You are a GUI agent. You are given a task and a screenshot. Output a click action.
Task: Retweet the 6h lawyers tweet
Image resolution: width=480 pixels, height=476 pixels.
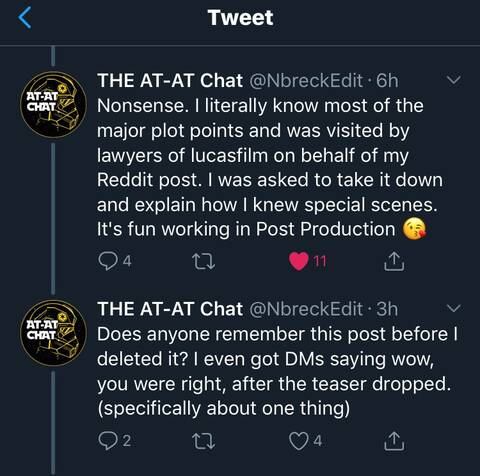click(204, 262)
